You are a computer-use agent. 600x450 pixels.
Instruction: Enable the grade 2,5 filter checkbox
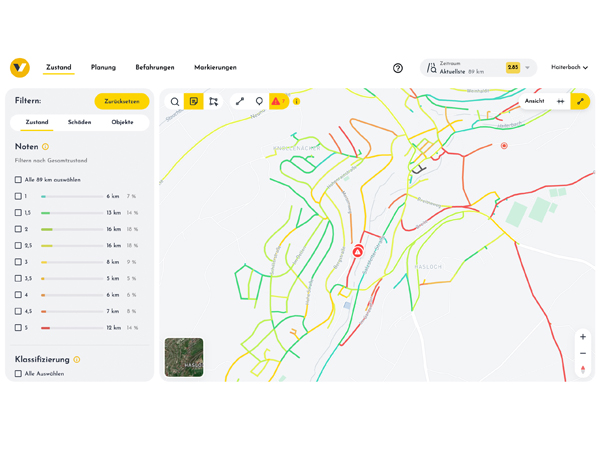[18, 246]
